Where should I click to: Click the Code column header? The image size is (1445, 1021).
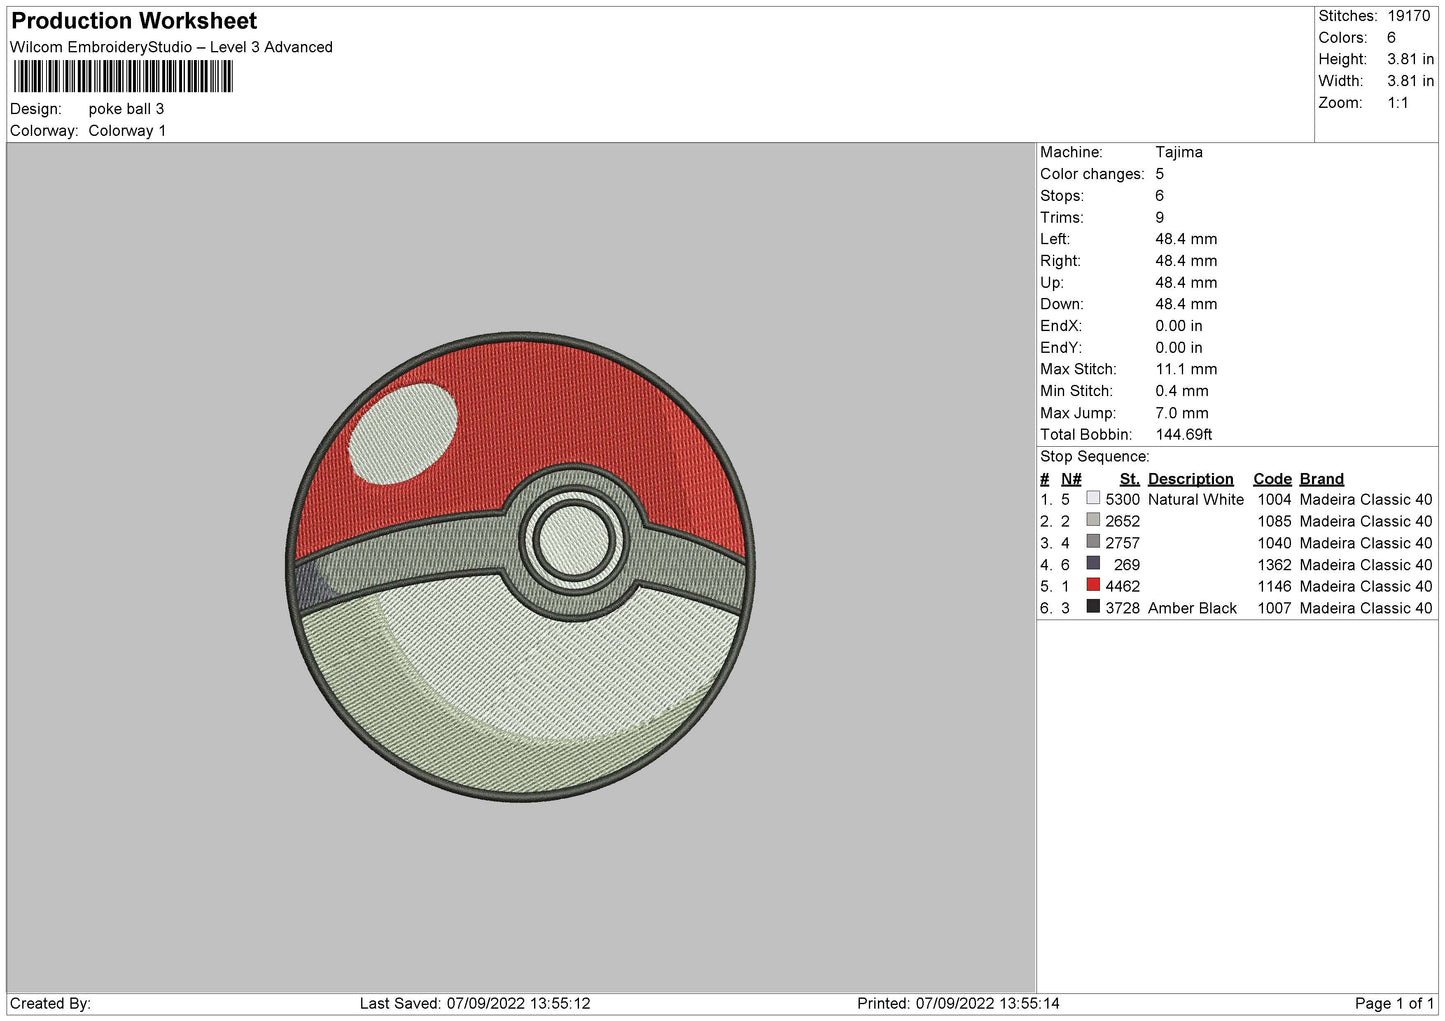coord(1272,479)
